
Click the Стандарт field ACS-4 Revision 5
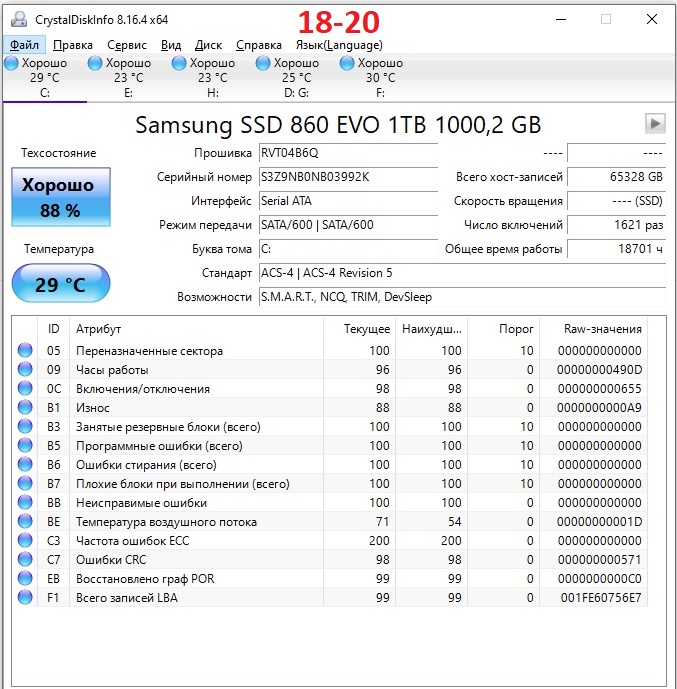click(x=462, y=273)
